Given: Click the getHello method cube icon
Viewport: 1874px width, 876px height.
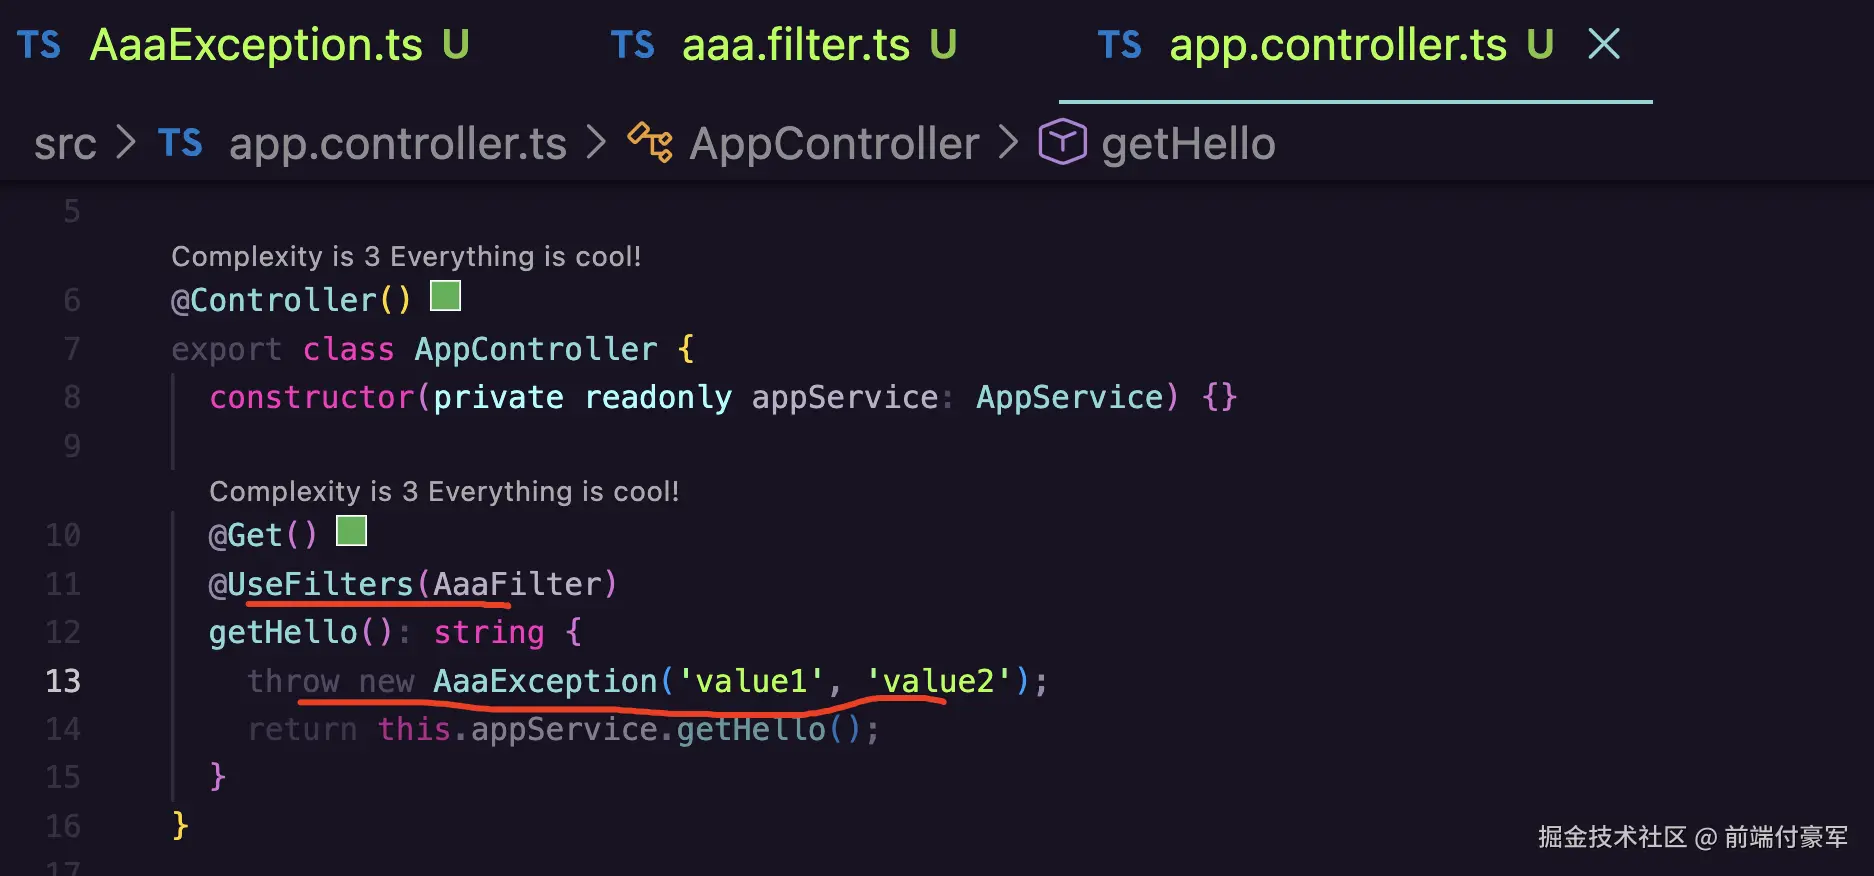Looking at the screenshot, I should point(1062,142).
